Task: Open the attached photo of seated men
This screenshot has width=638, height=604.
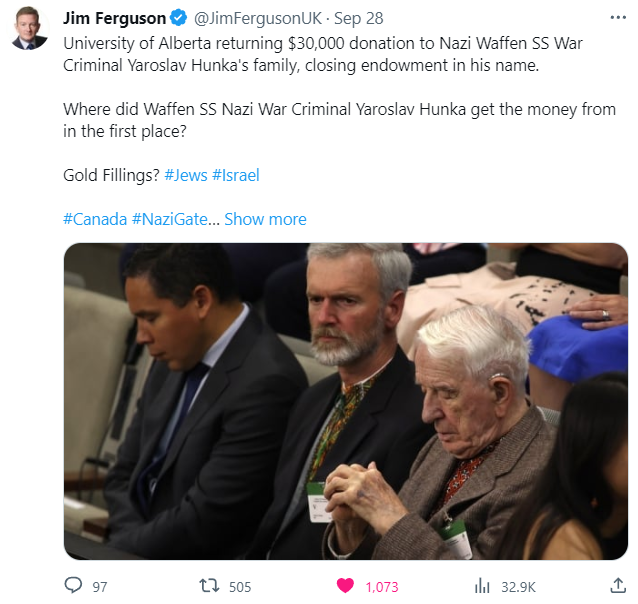Action: tap(345, 401)
